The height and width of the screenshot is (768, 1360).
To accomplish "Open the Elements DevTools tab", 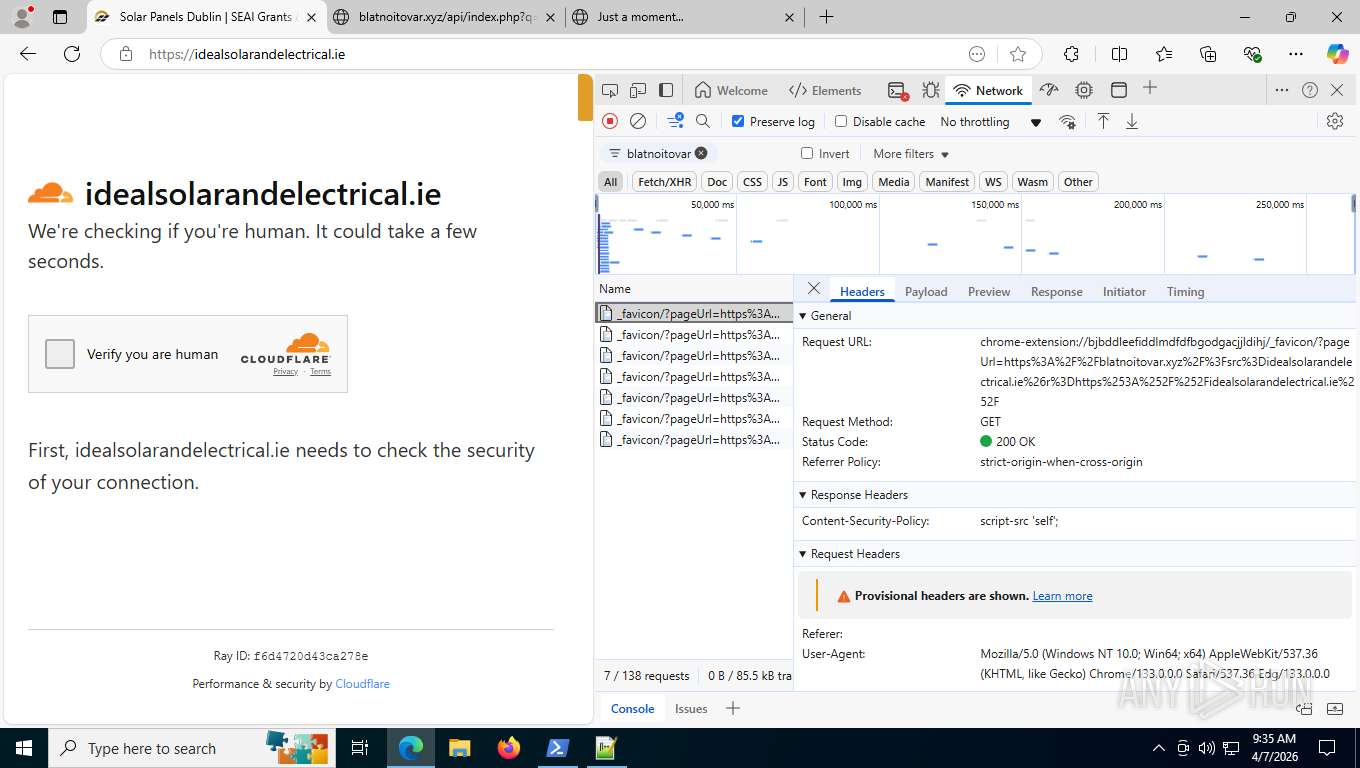I will click(825, 90).
